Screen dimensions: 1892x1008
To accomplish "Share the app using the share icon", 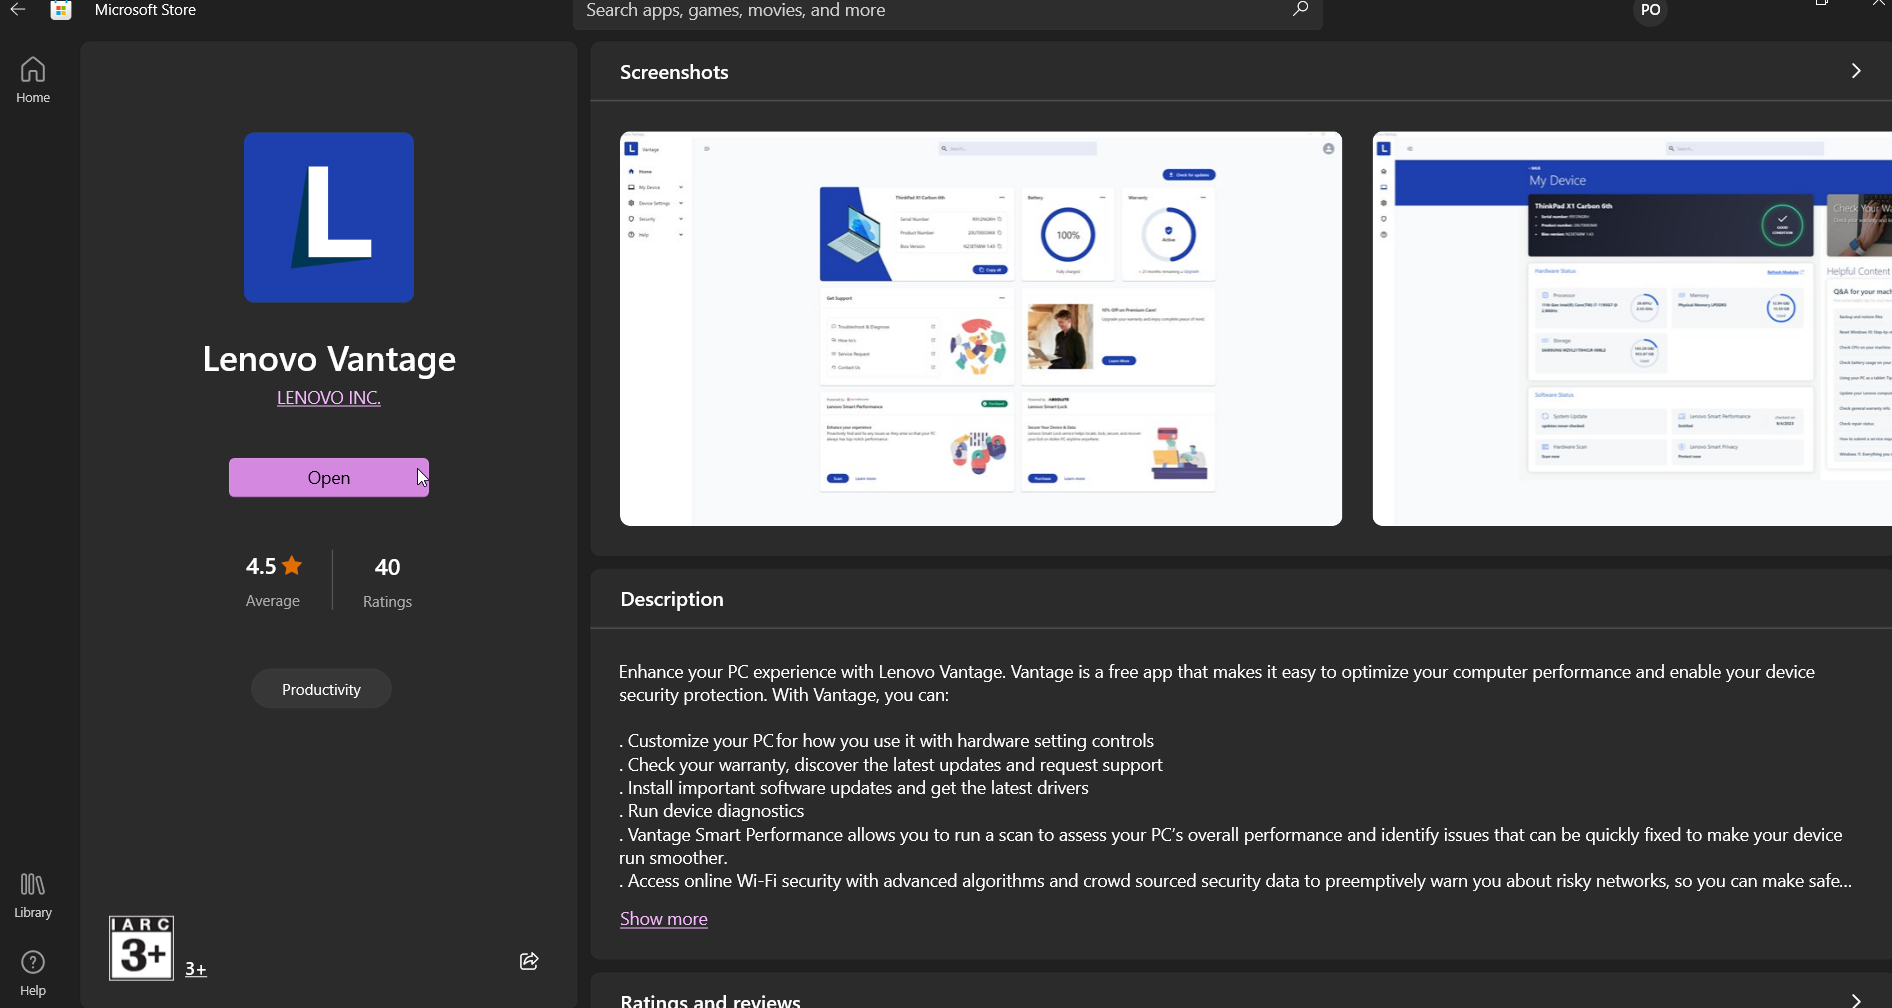I will [529, 961].
